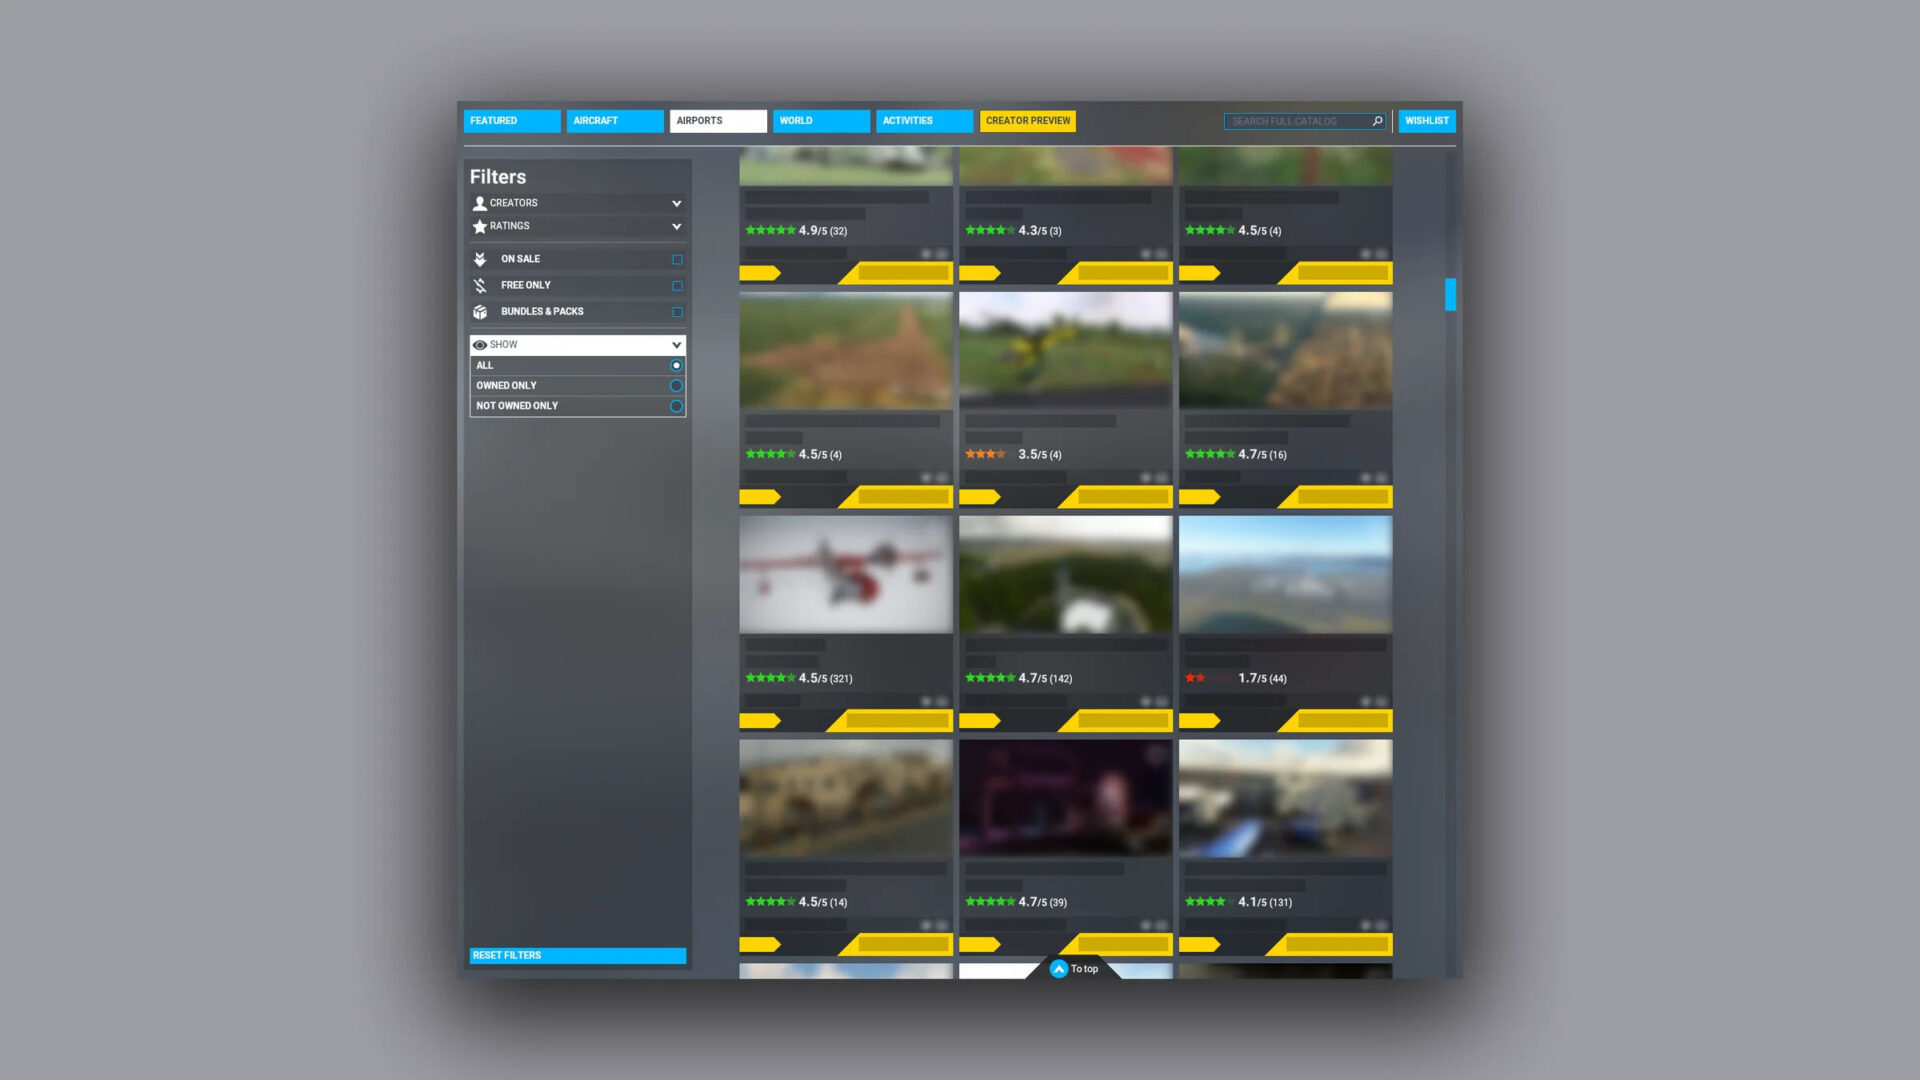Select the FEATURED tab
The width and height of the screenshot is (1920, 1080).
(x=512, y=120)
